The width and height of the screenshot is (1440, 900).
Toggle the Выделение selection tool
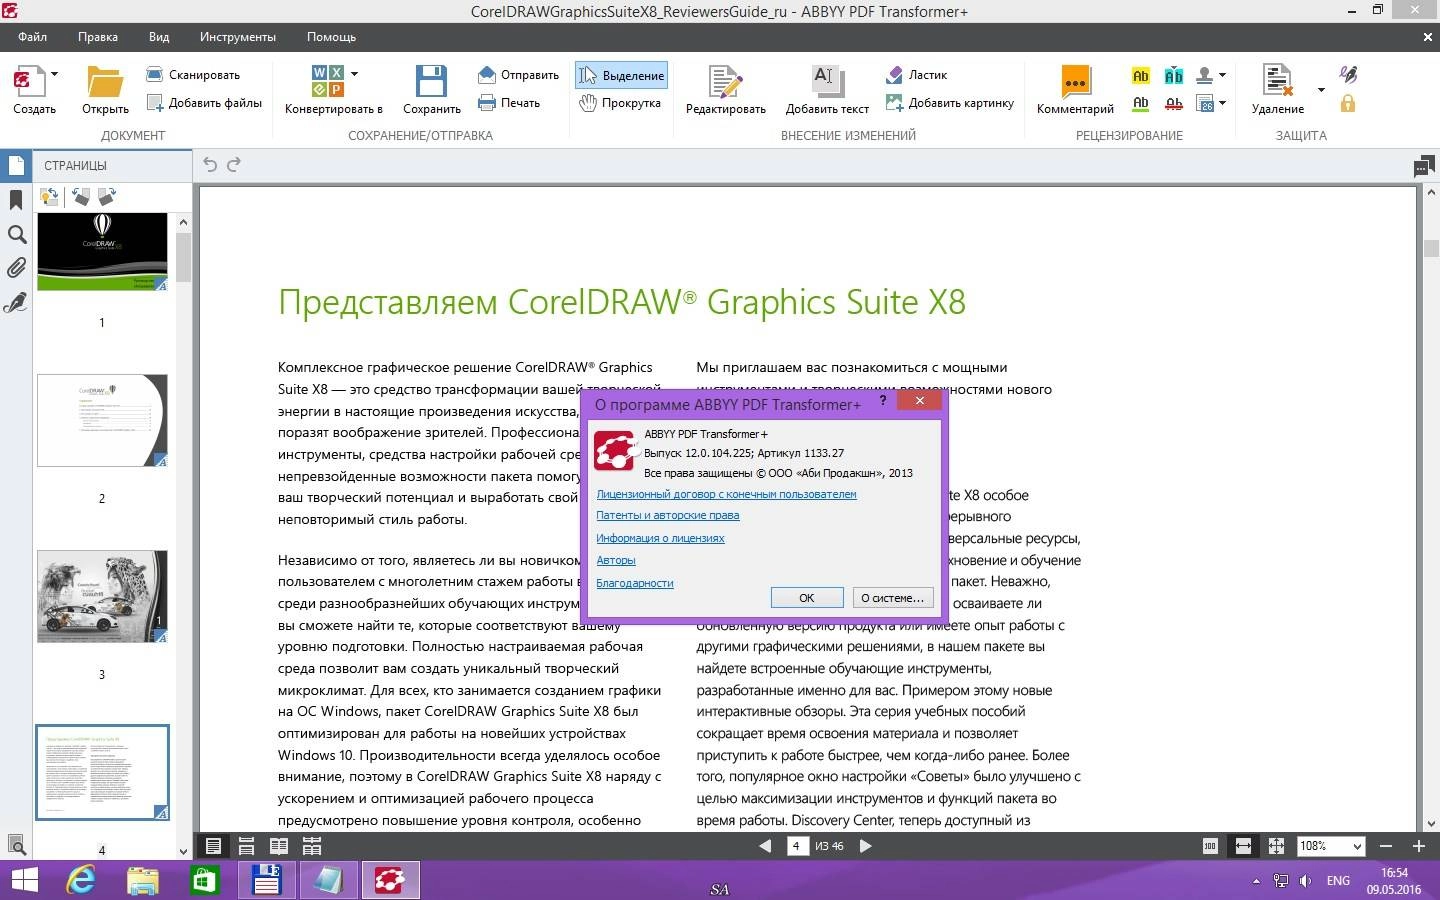point(621,75)
